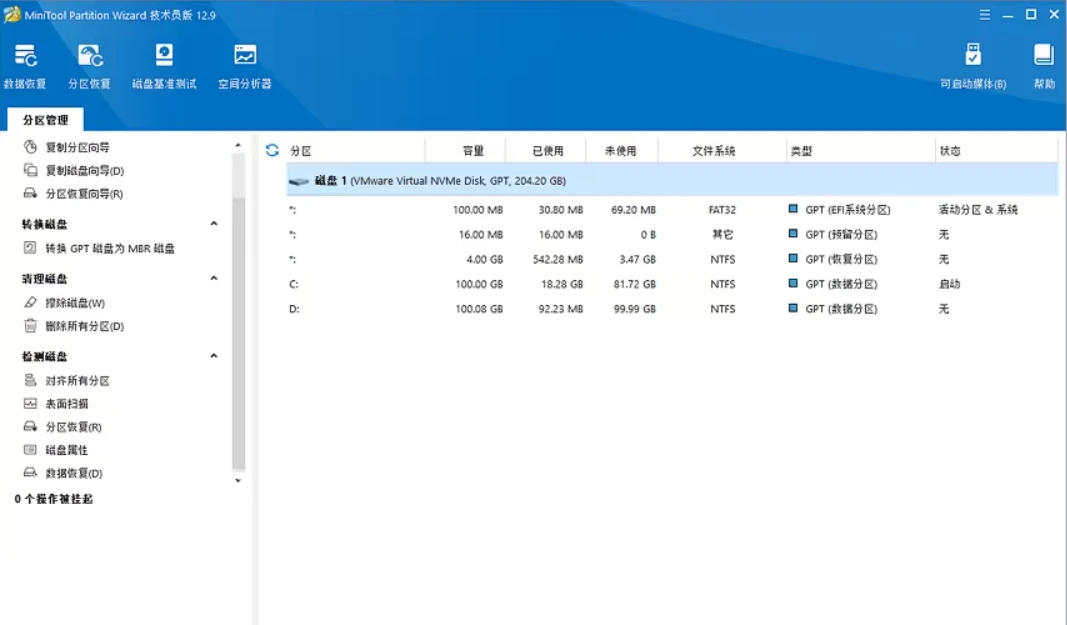Sort by the 已使用 column header
Viewport: 1067px width, 625px height.
(548, 151)
